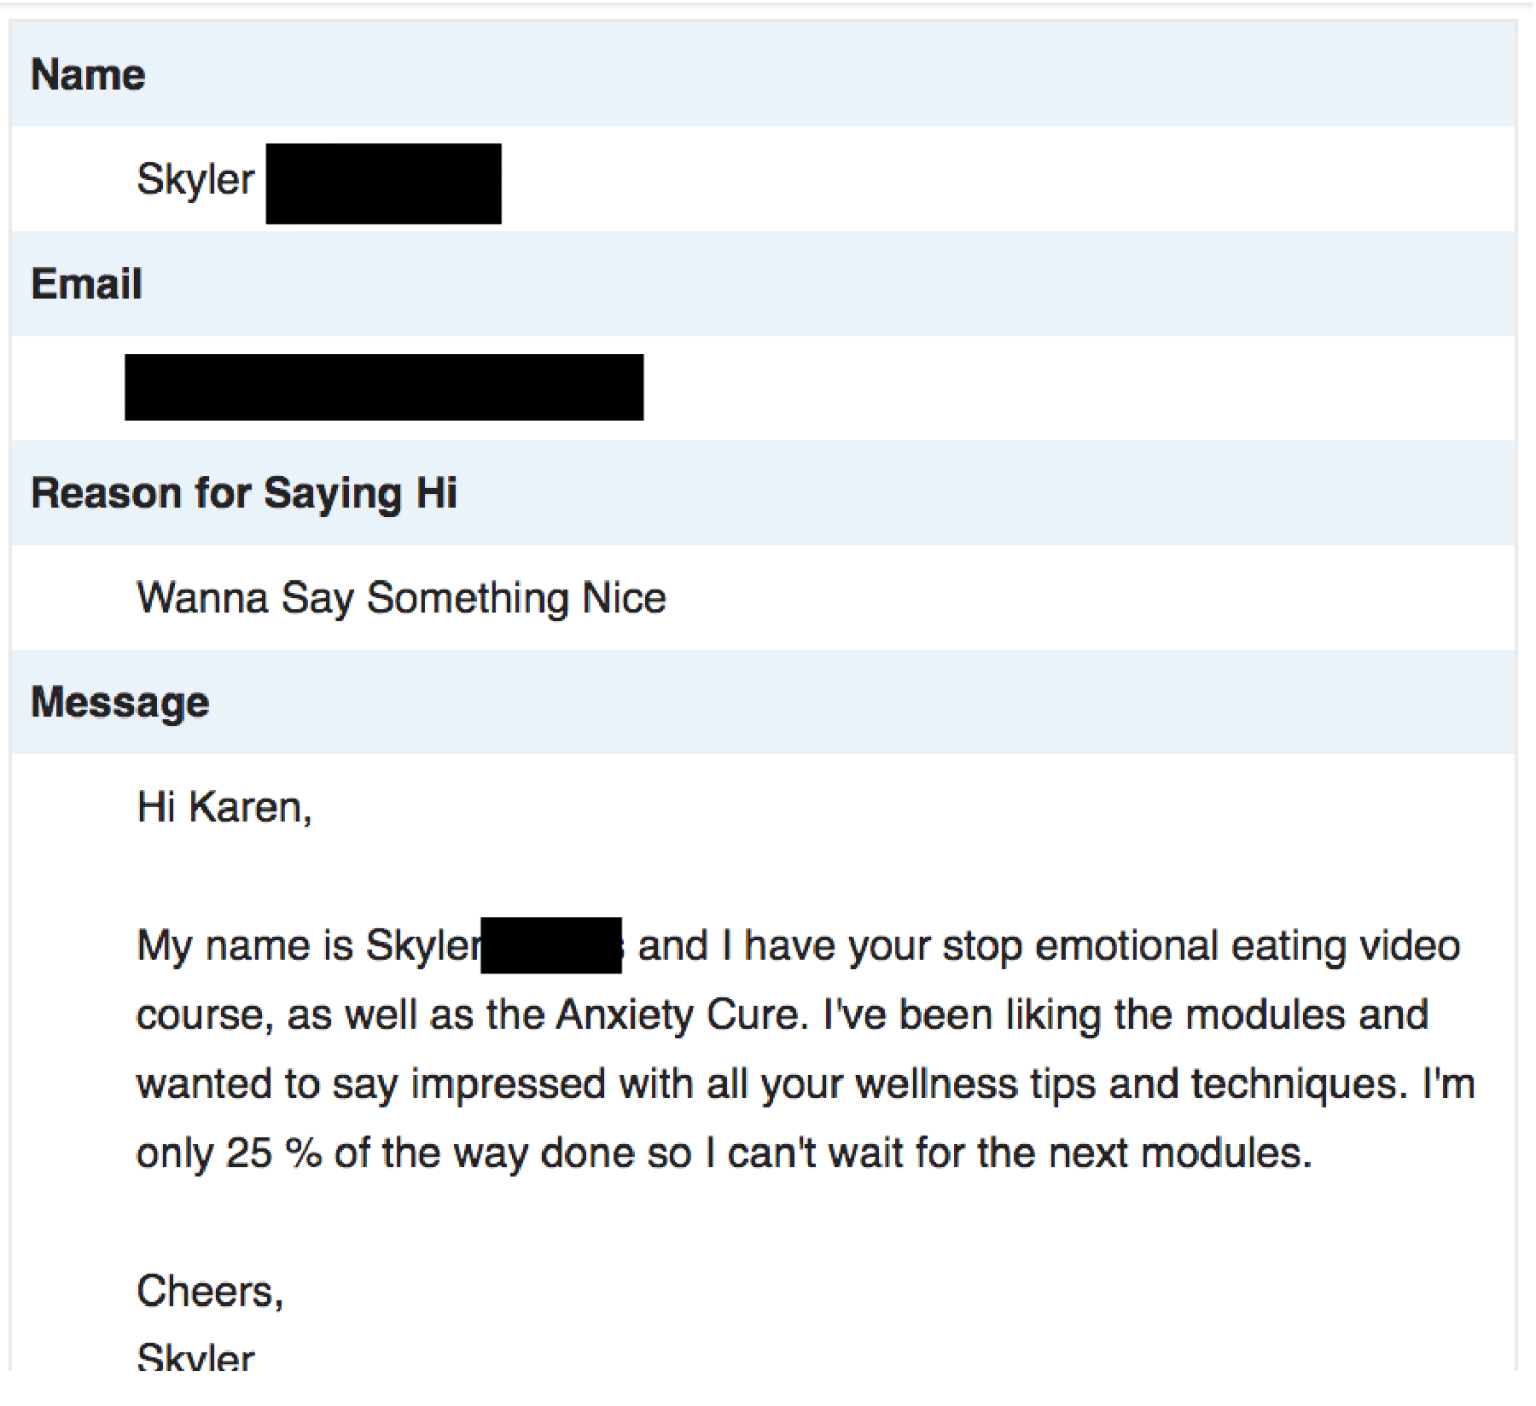The height and width of the screenshot is (1406, 1536).
Task: Click the 25 % text in message
Action: pyautogui.click(x=273, y=1153)
